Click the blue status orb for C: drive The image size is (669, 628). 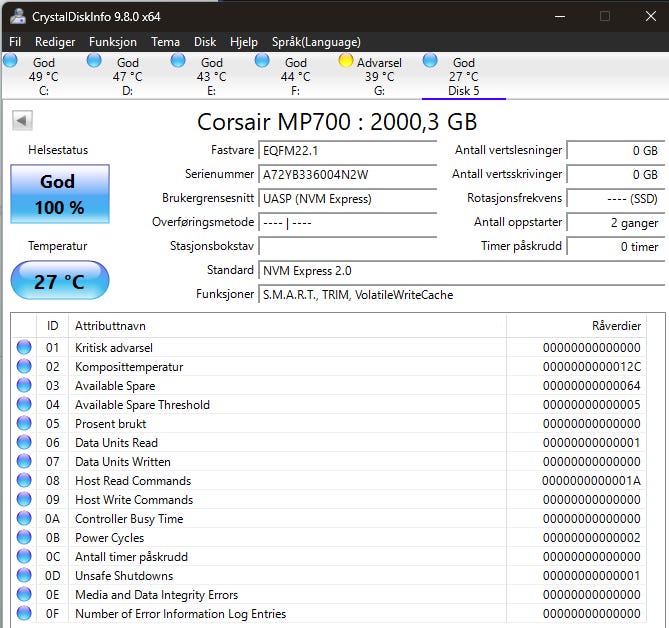[10, 61]
